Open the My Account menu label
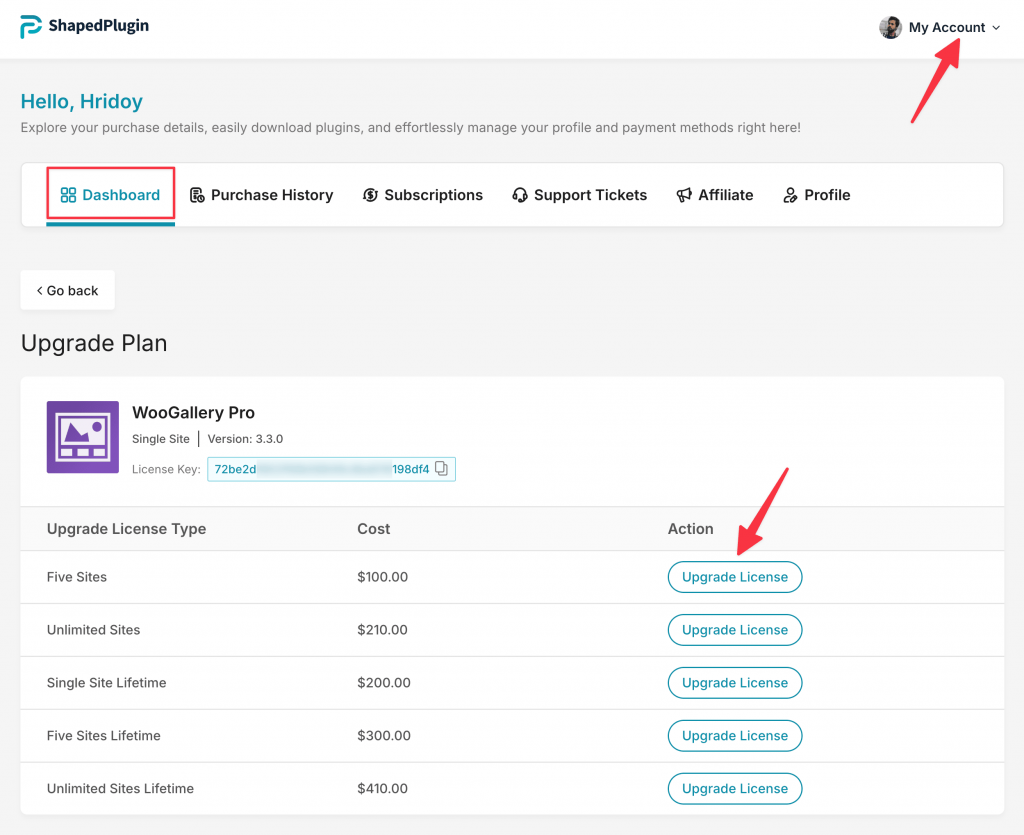 coord(947,27)
